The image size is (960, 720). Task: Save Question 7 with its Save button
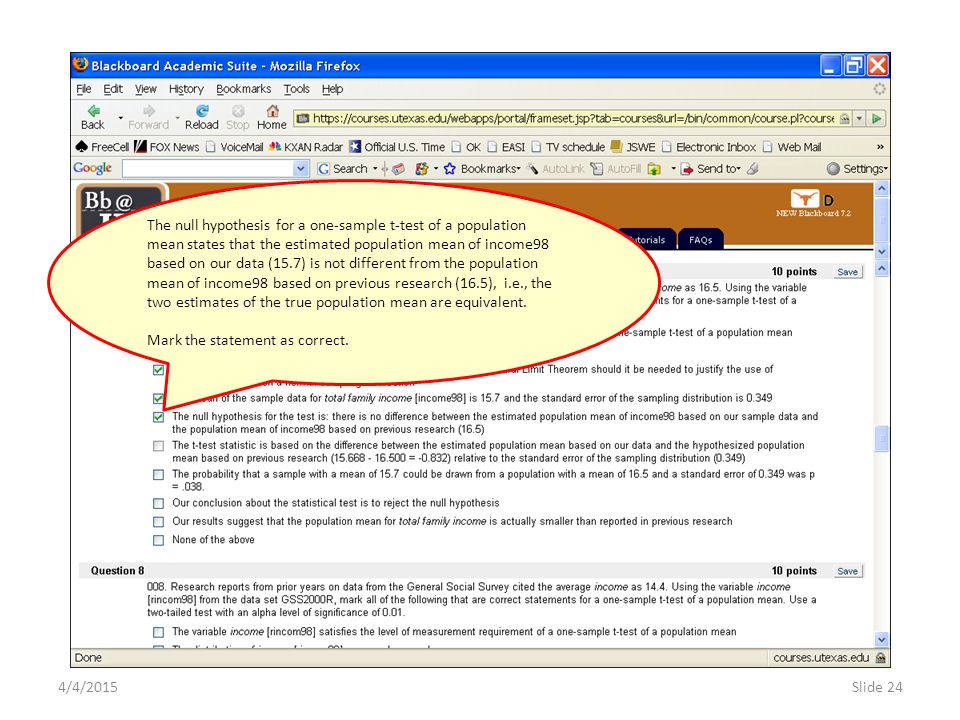tap(847, 272)
